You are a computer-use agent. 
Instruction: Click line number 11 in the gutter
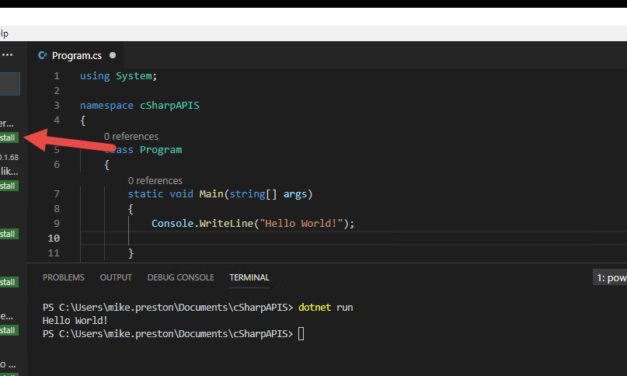54,253
